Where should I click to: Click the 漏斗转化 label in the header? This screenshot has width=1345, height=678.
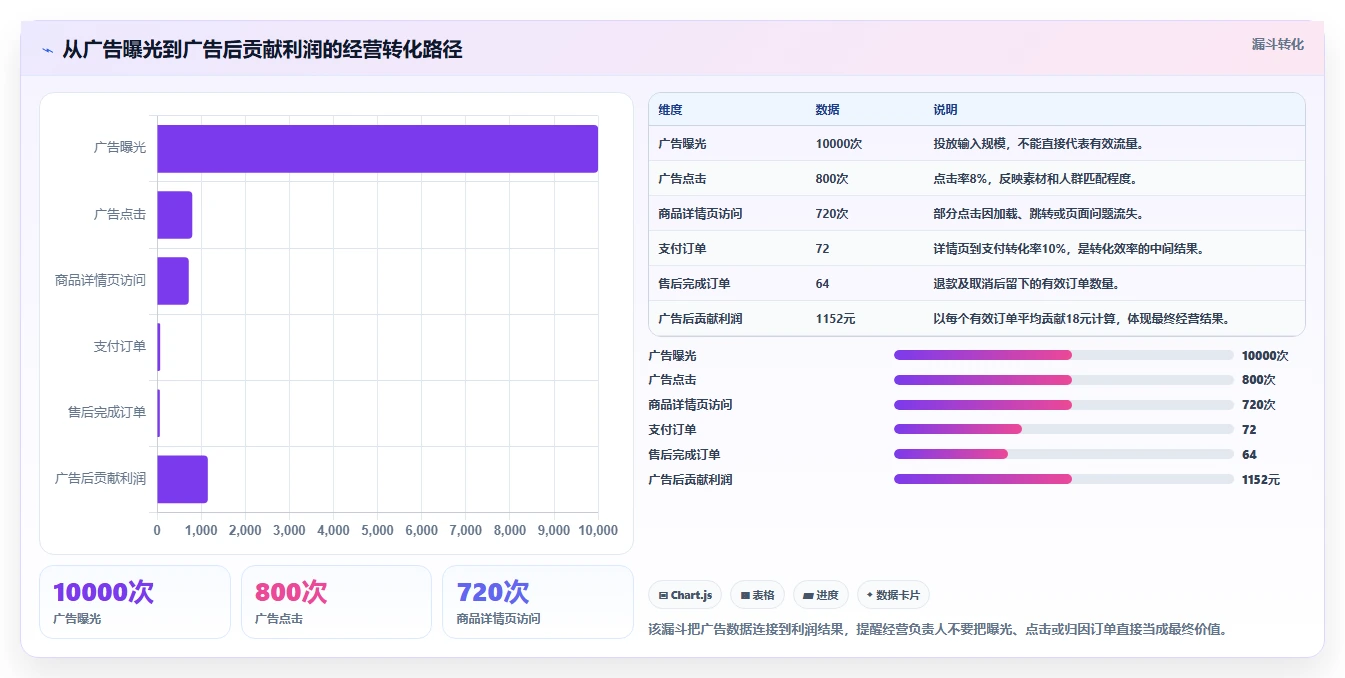pyautogui.click(x=1277, y=44)
